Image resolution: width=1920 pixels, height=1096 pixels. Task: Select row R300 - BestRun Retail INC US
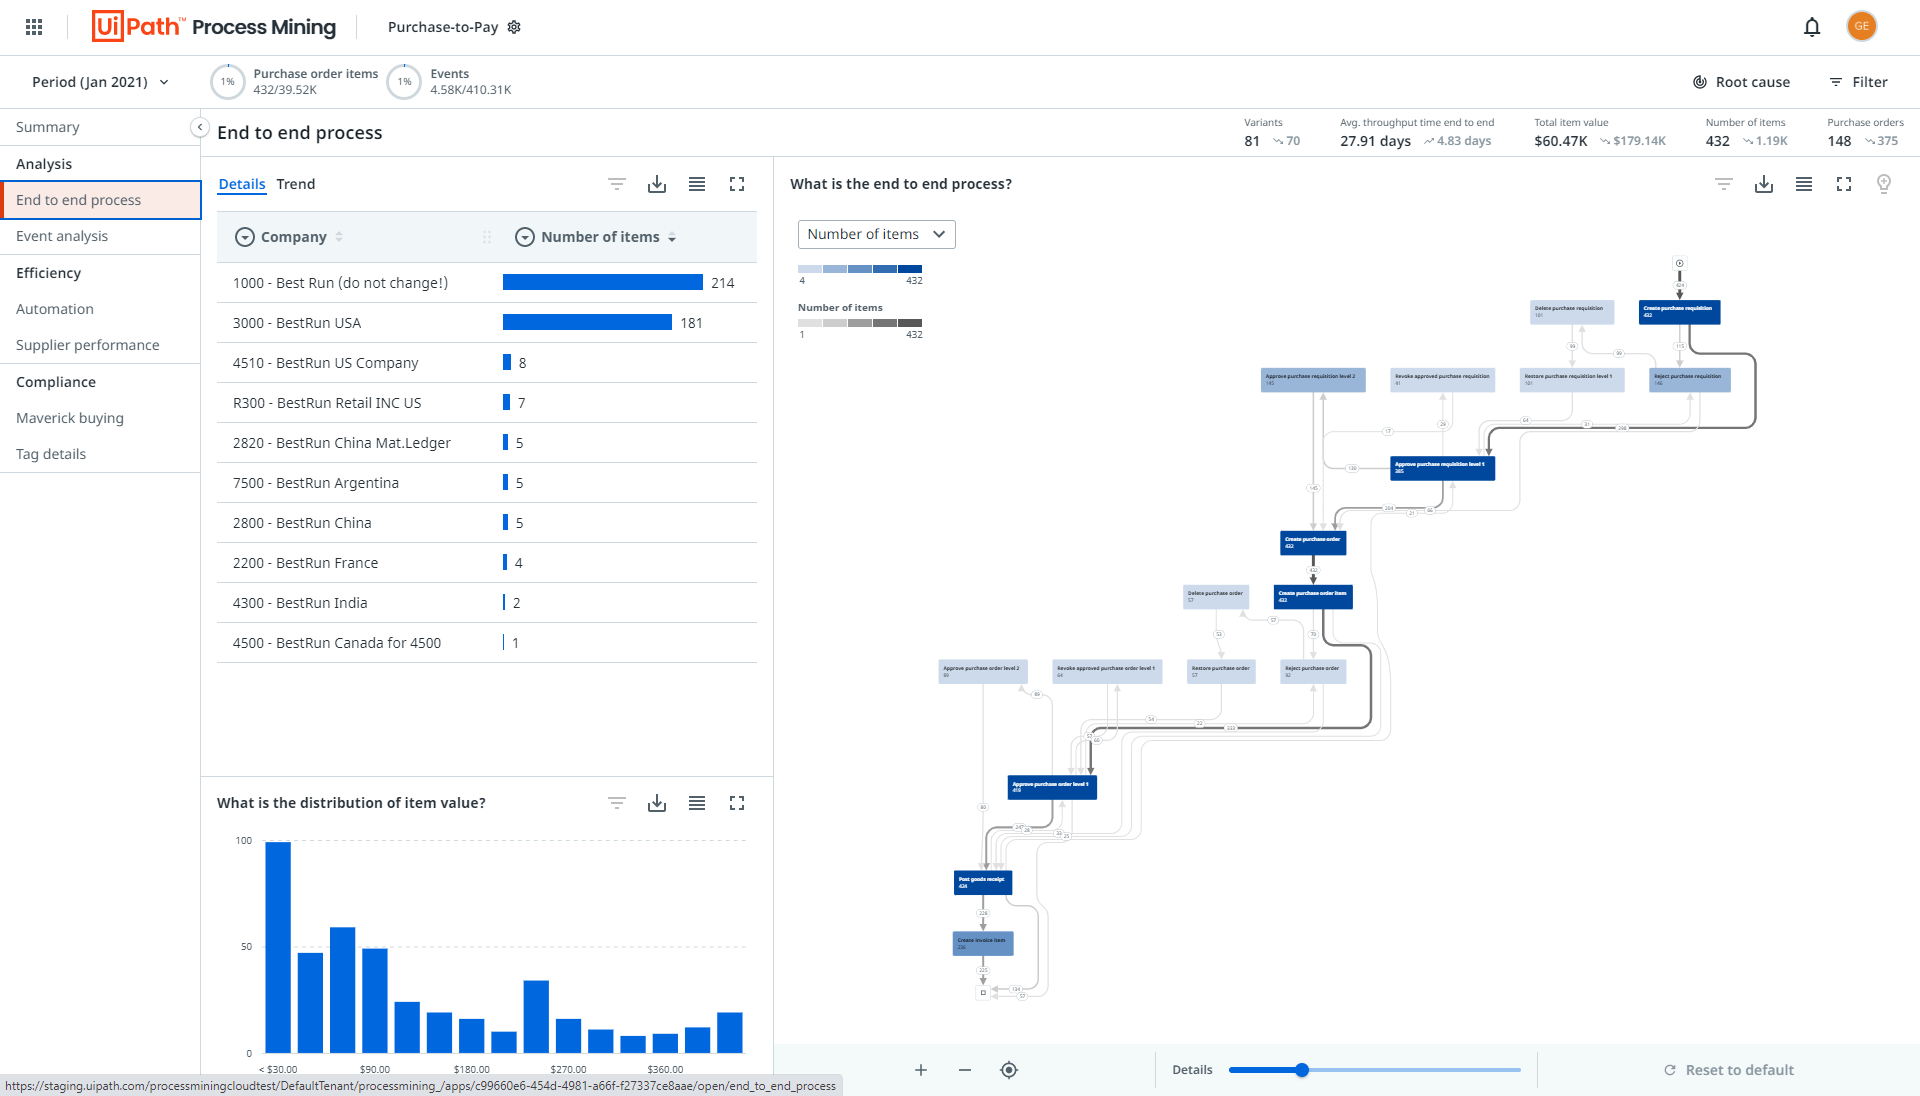[x=487, y=403]
